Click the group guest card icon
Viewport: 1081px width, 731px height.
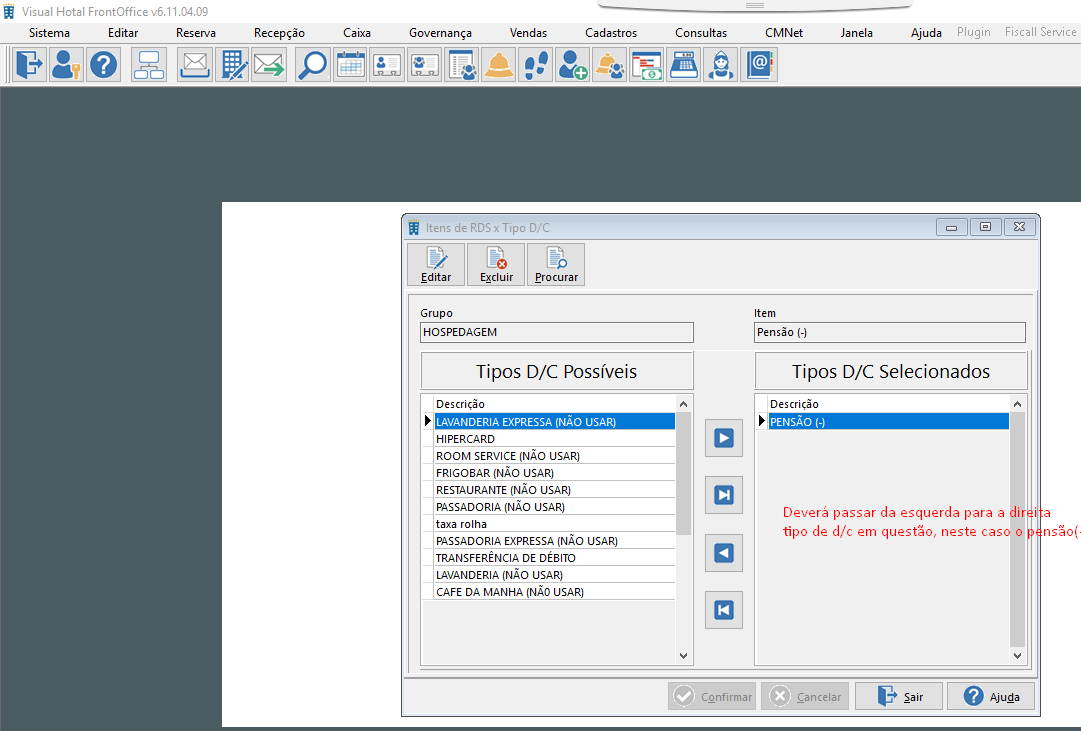click(x=425, y=65)
